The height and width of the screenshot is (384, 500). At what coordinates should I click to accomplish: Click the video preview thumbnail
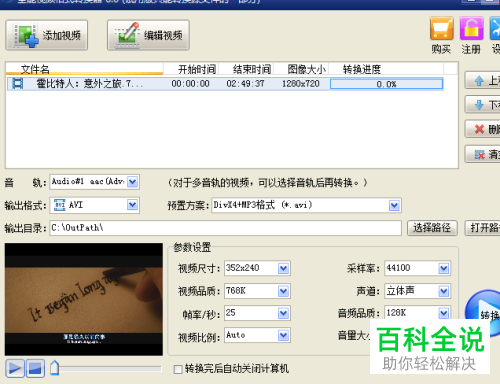coord(84,299)
